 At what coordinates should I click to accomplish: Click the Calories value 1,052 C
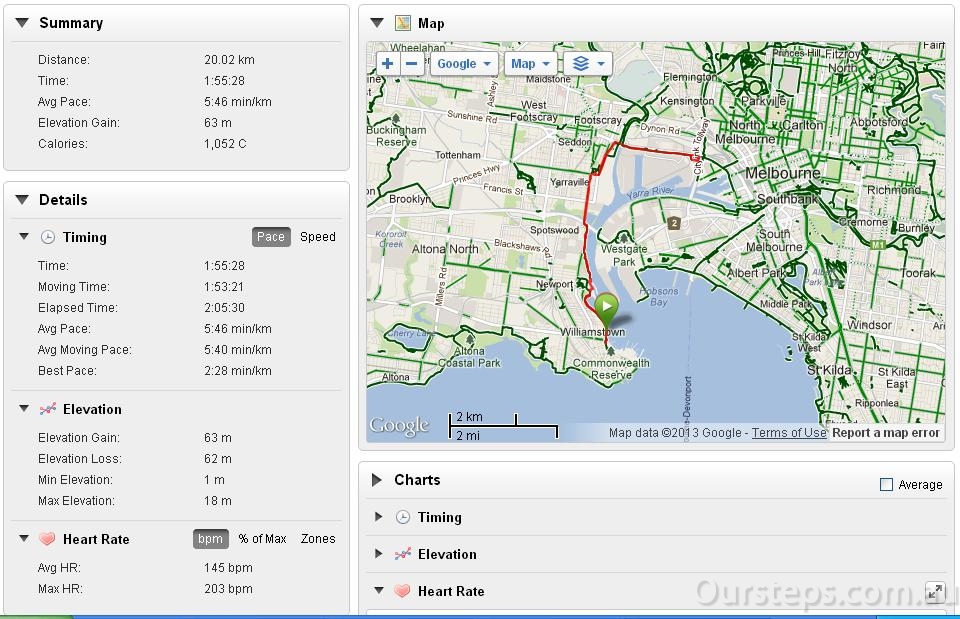225,144
